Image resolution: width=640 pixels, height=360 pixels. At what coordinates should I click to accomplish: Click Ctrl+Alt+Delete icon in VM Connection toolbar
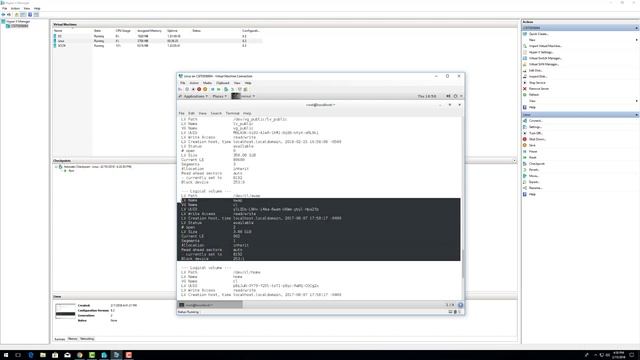point(180,89)
